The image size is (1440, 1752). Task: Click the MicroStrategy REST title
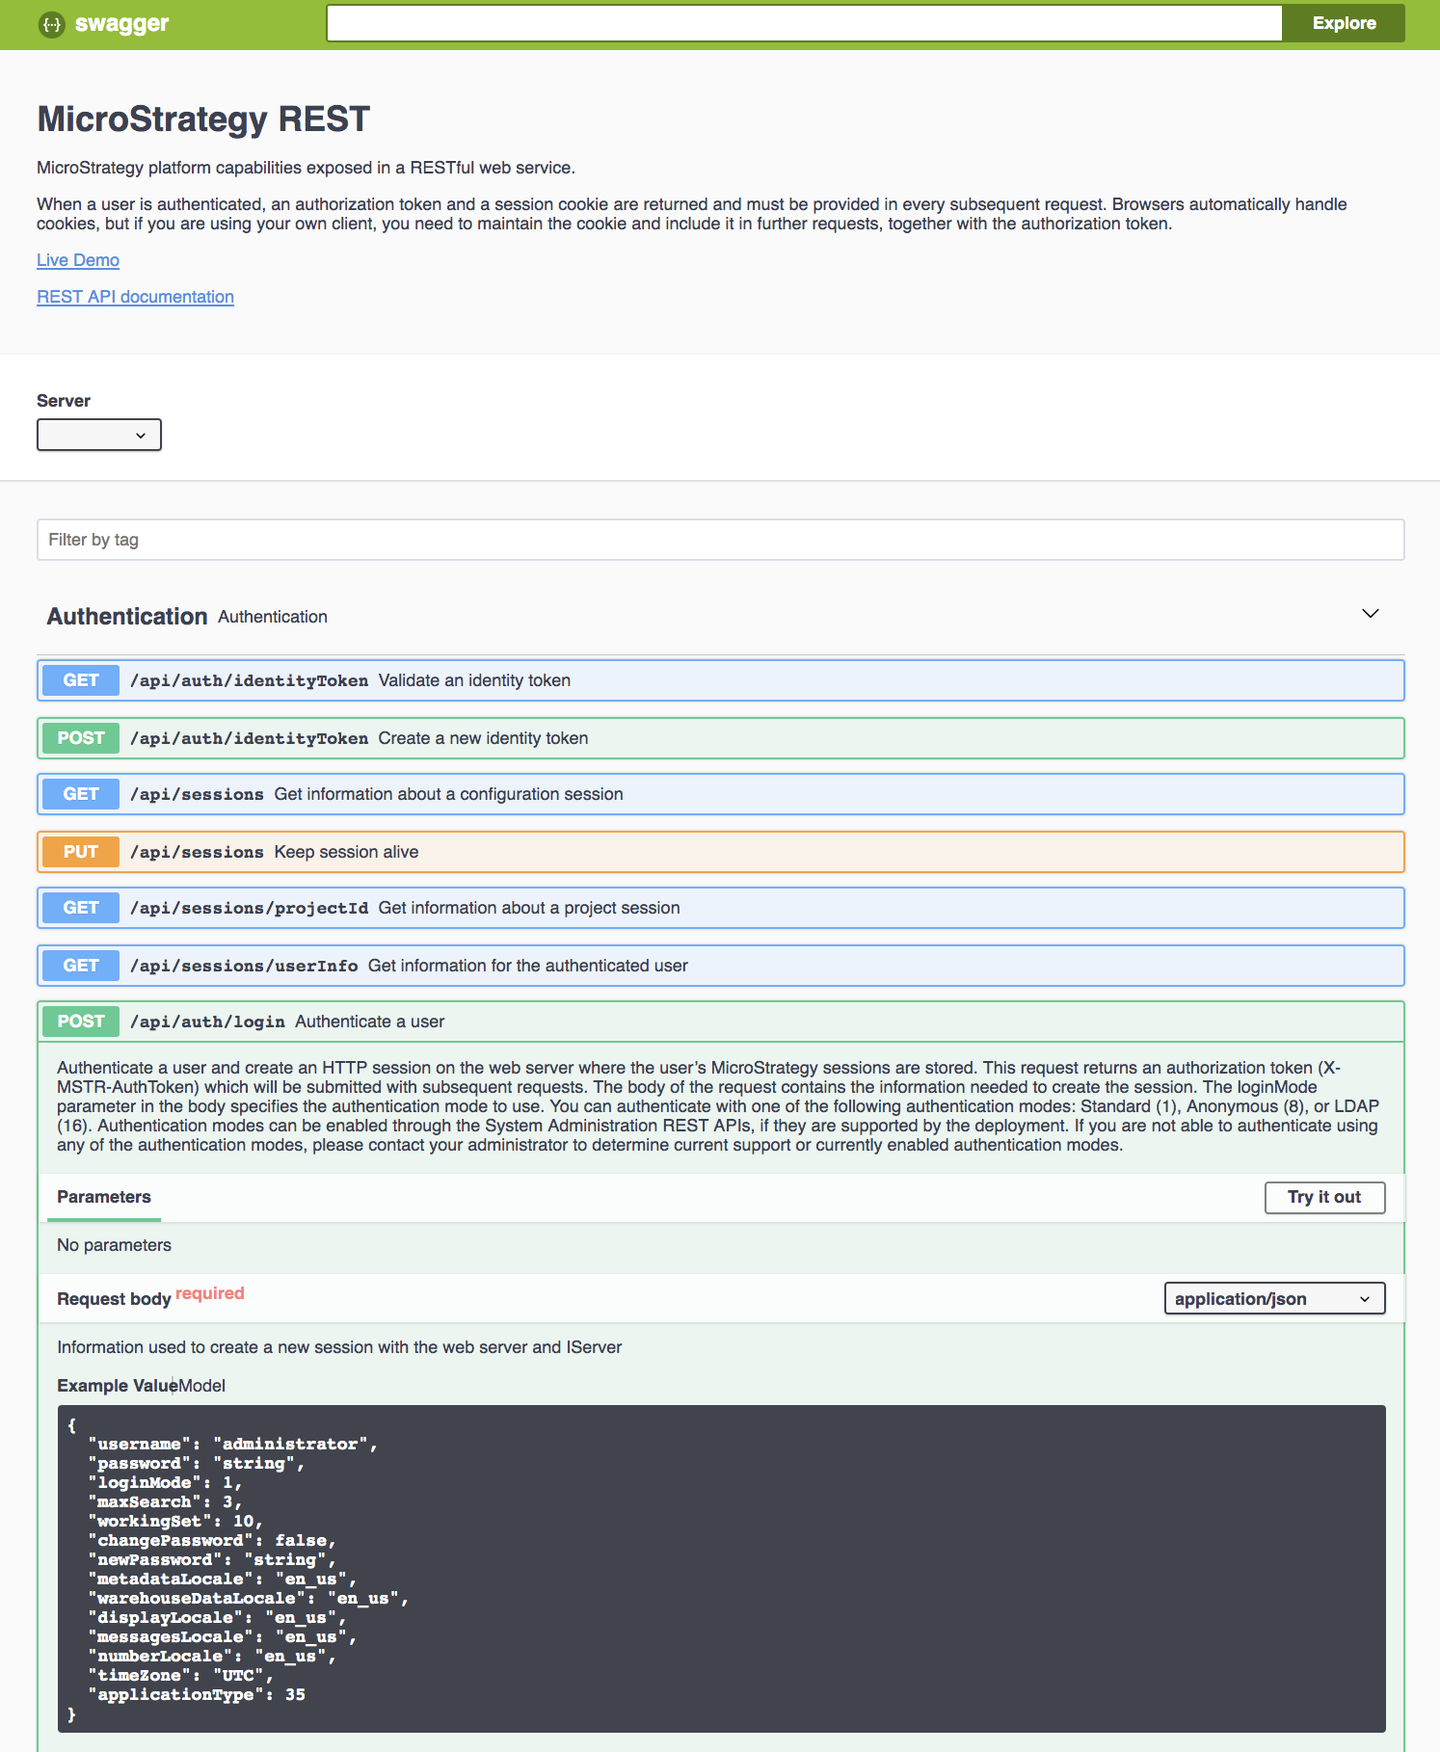(203, 119)
